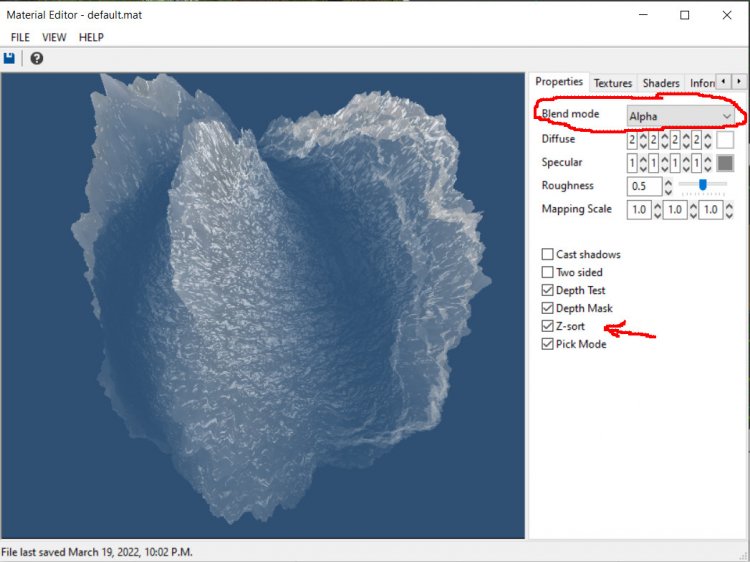Image resolution: width=750 pixels, height=562 pixels.
Task: Enable the Cast shadows checkbox
Action: 547,255
